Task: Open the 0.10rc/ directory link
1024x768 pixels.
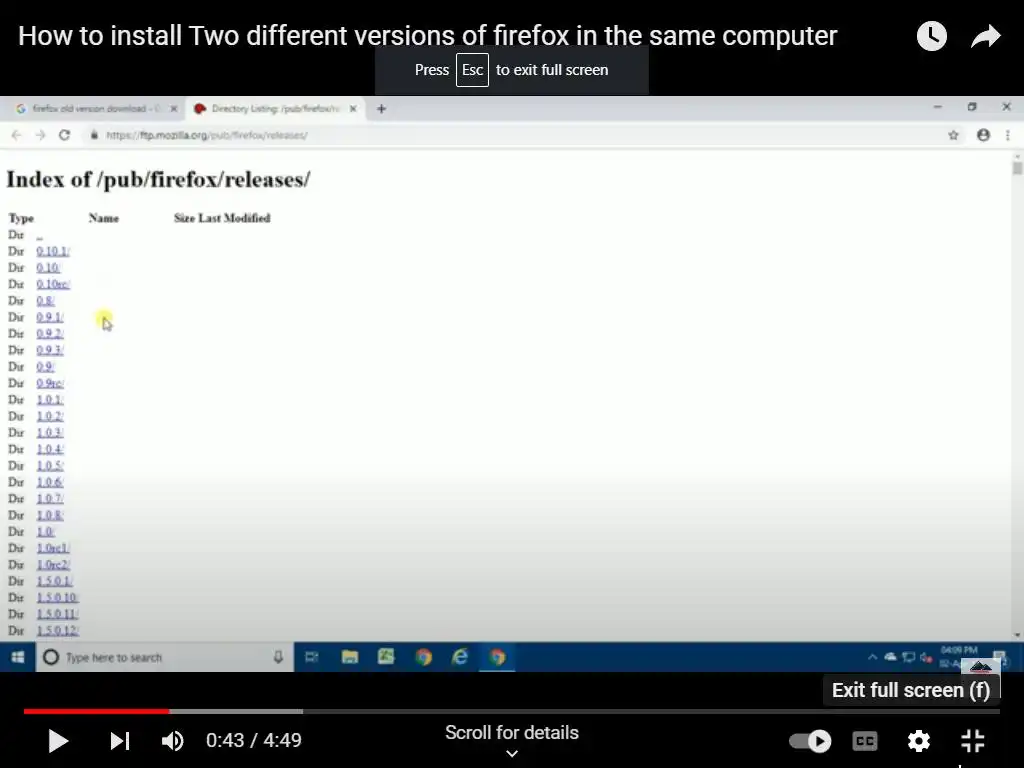Action: pos(53,284)
